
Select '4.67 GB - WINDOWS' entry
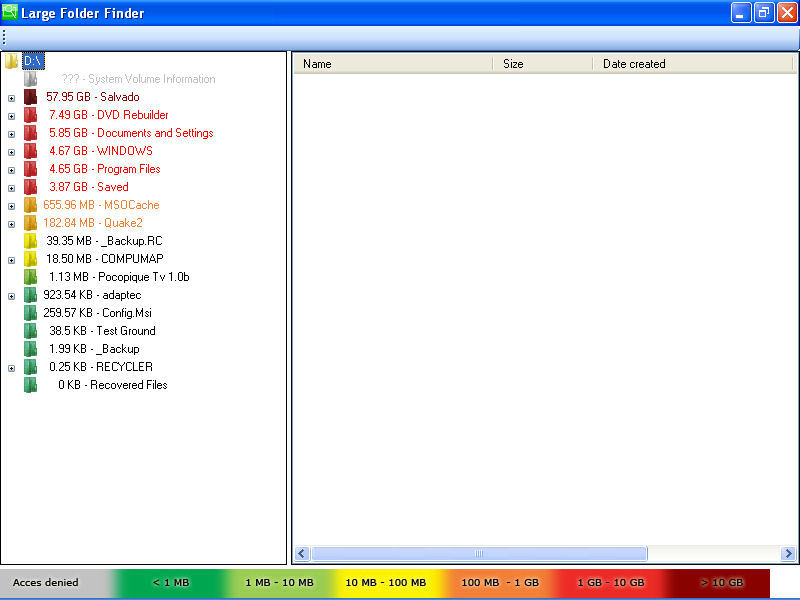pos(101,151)
